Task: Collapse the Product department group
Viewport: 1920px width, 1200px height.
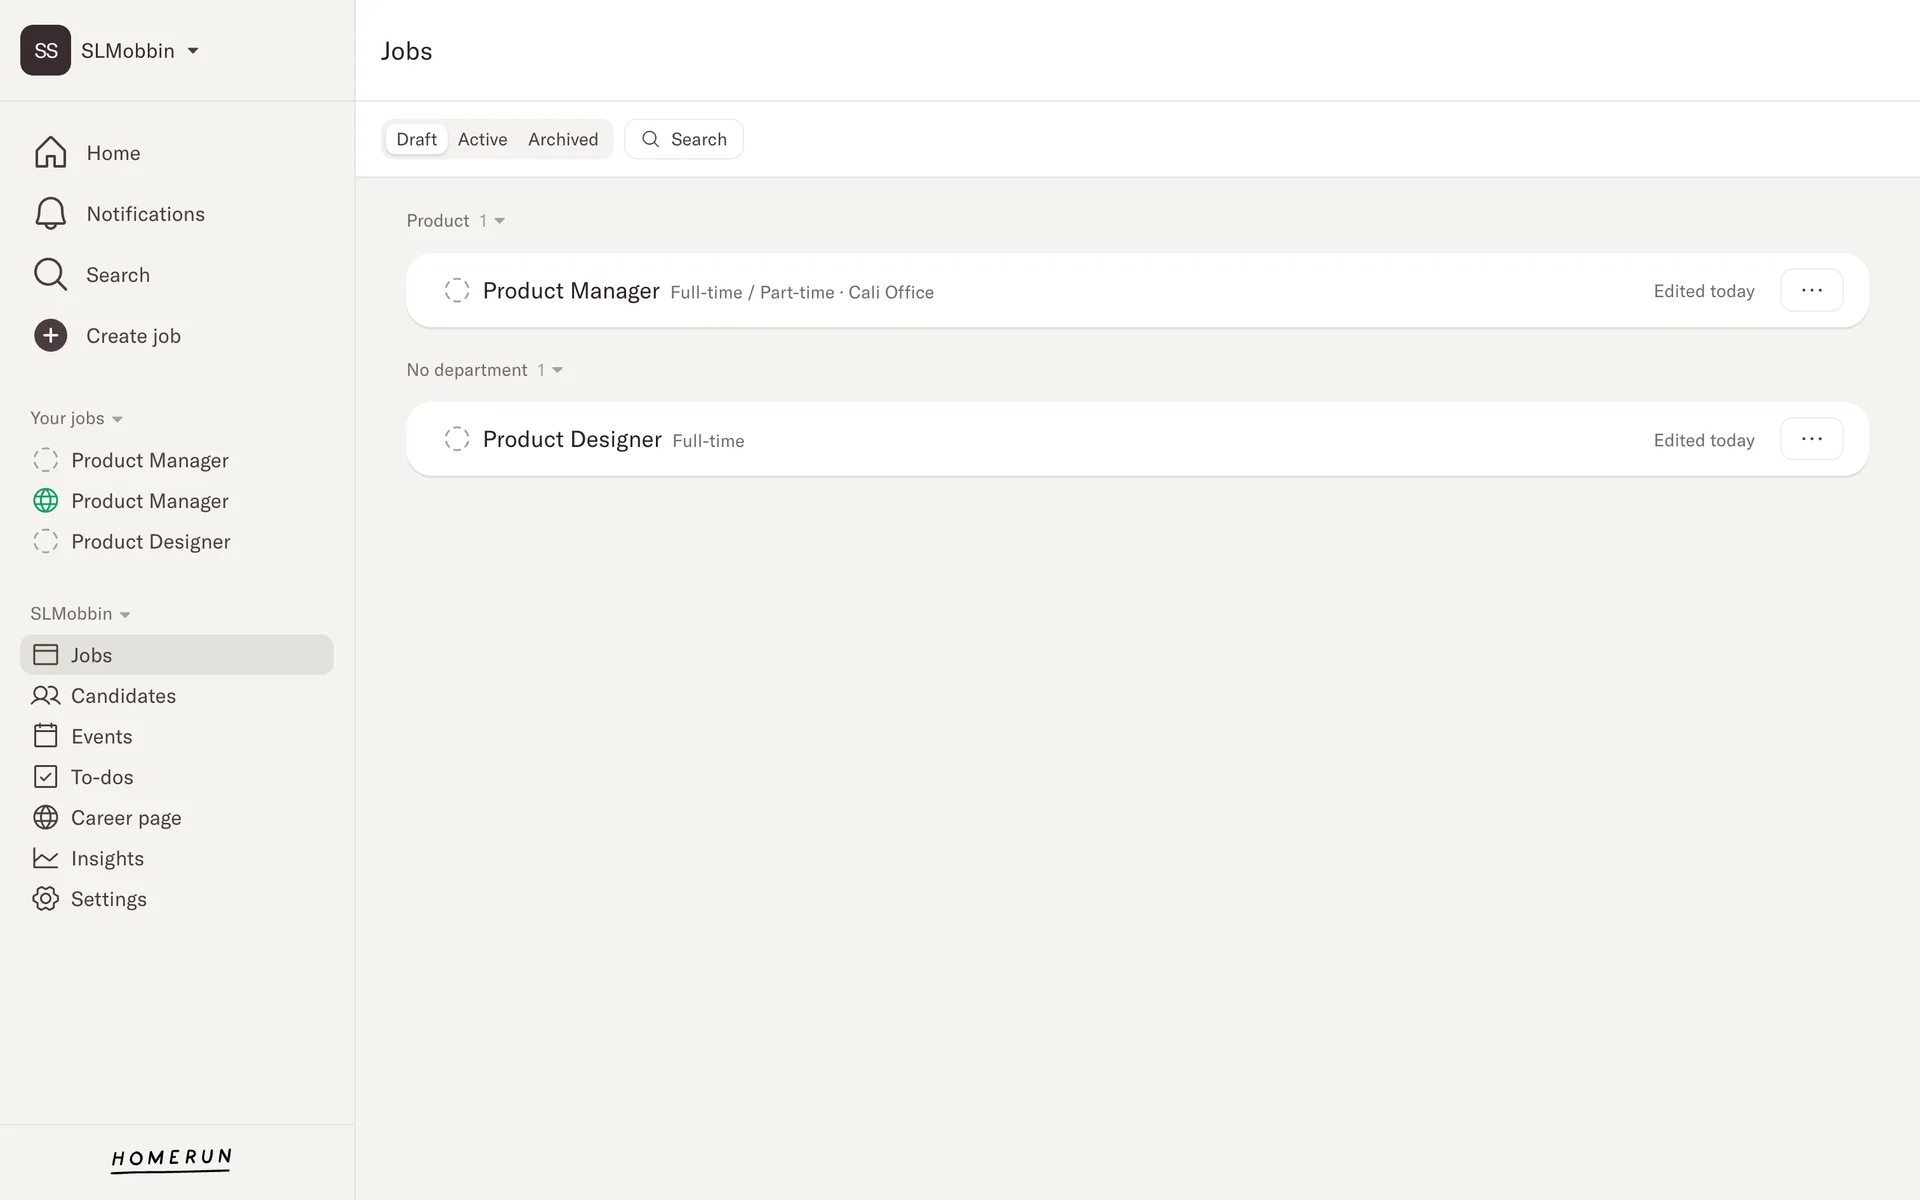Action: (499, 221)
